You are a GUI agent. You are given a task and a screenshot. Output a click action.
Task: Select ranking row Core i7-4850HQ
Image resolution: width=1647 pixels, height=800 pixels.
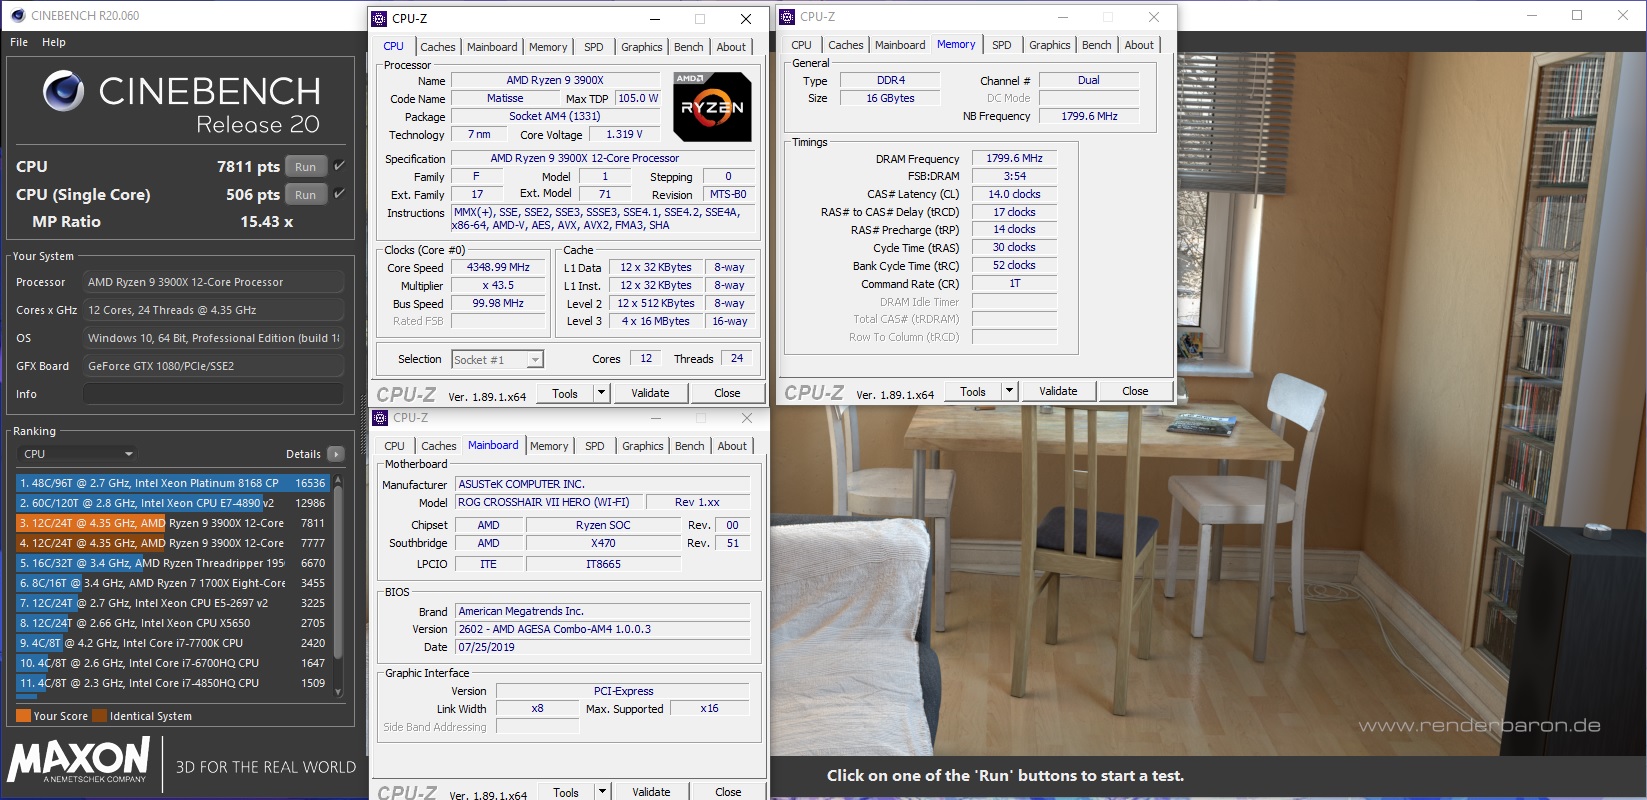(x=172, y=683)
